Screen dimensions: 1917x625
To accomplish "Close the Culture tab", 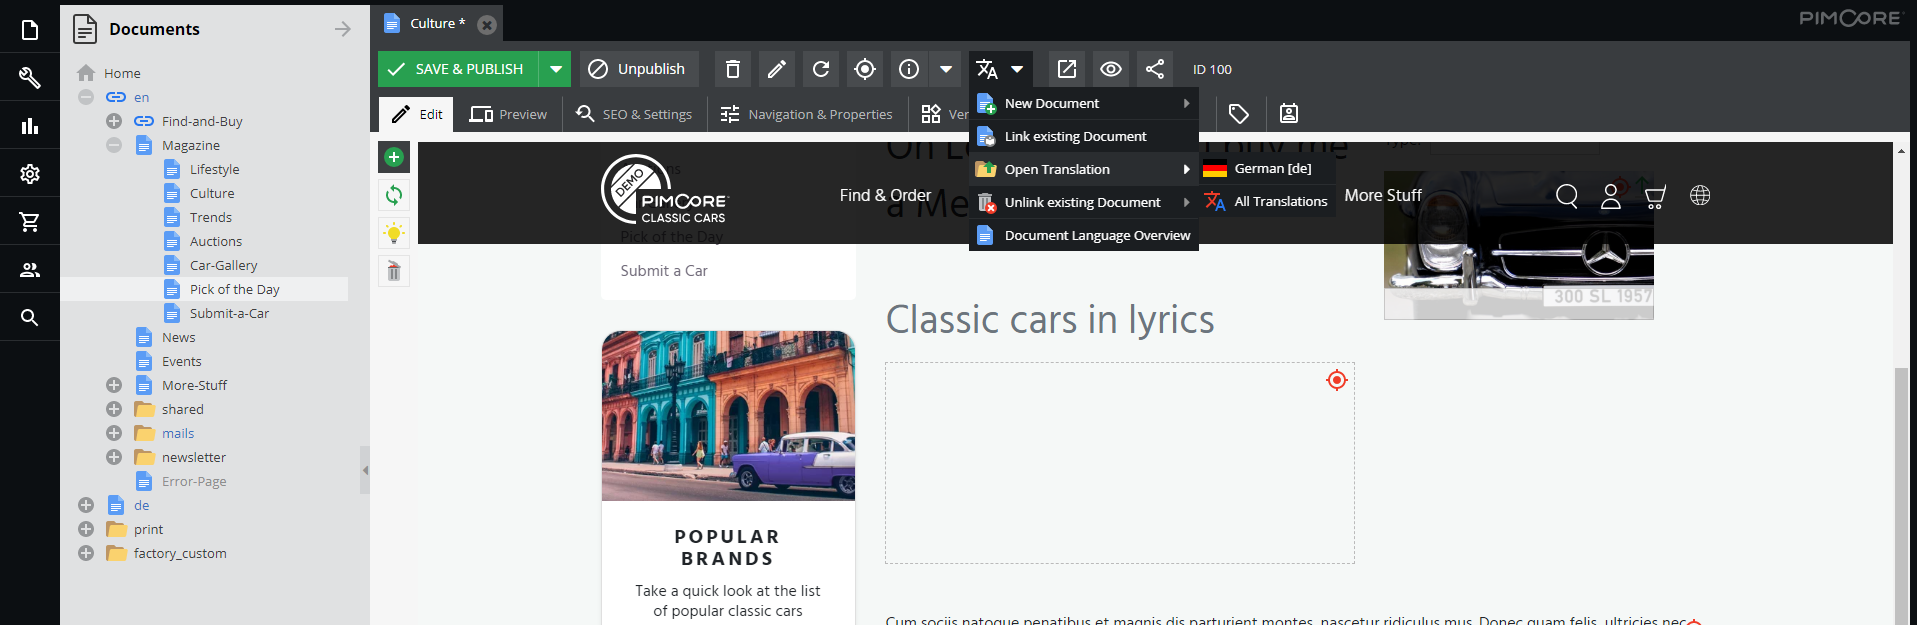I will [487, 24].
